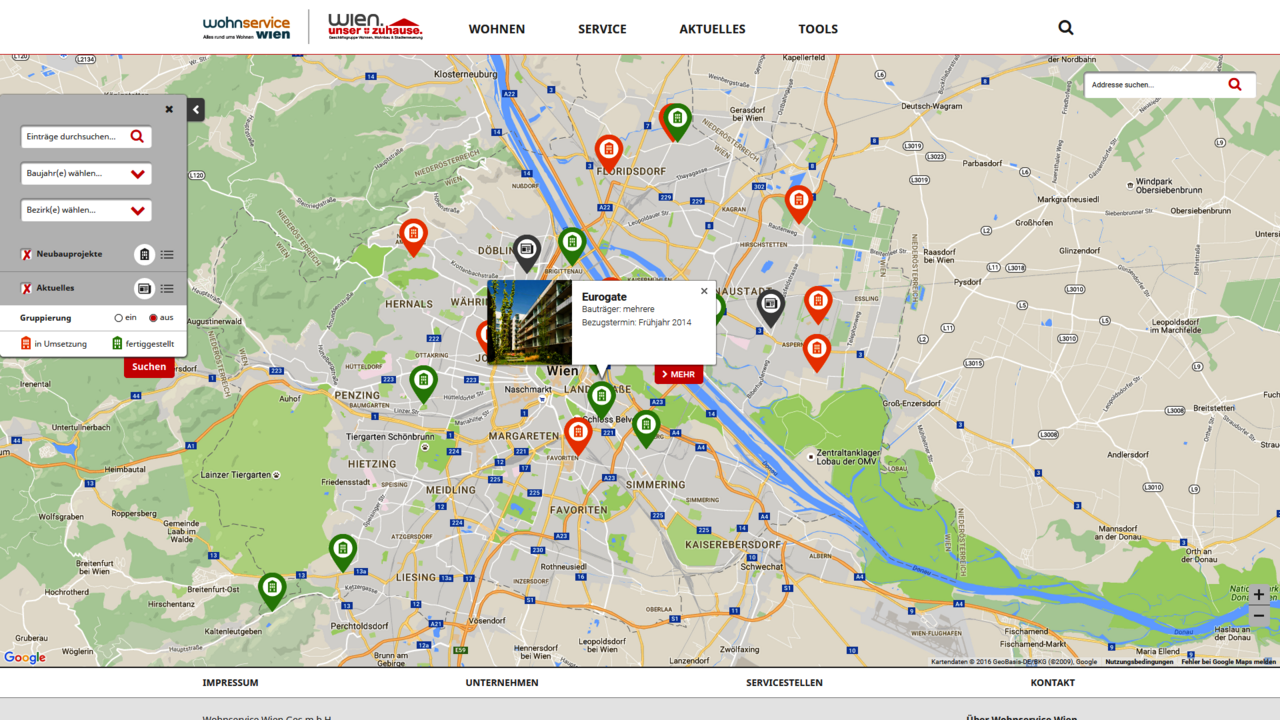Open the KONTAKT footer link

[1053, 683]
